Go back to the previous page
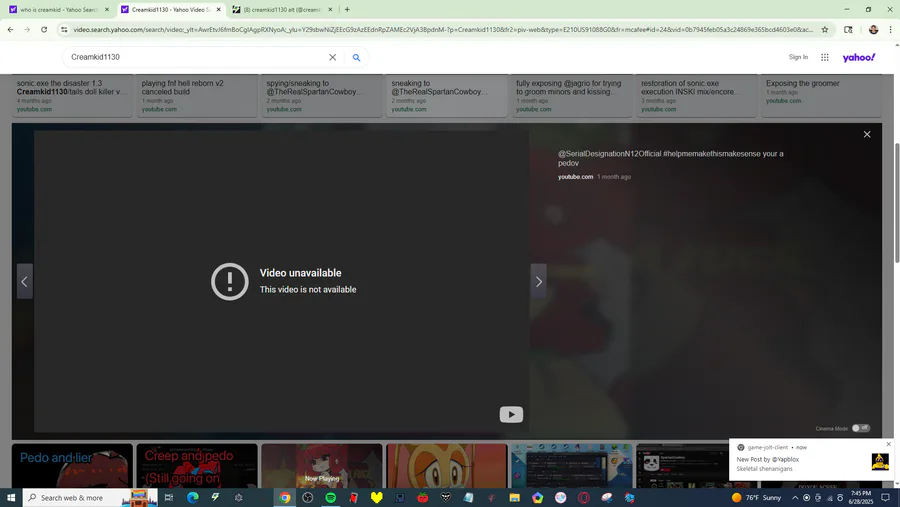900x507 pixels. pos(10,29)
